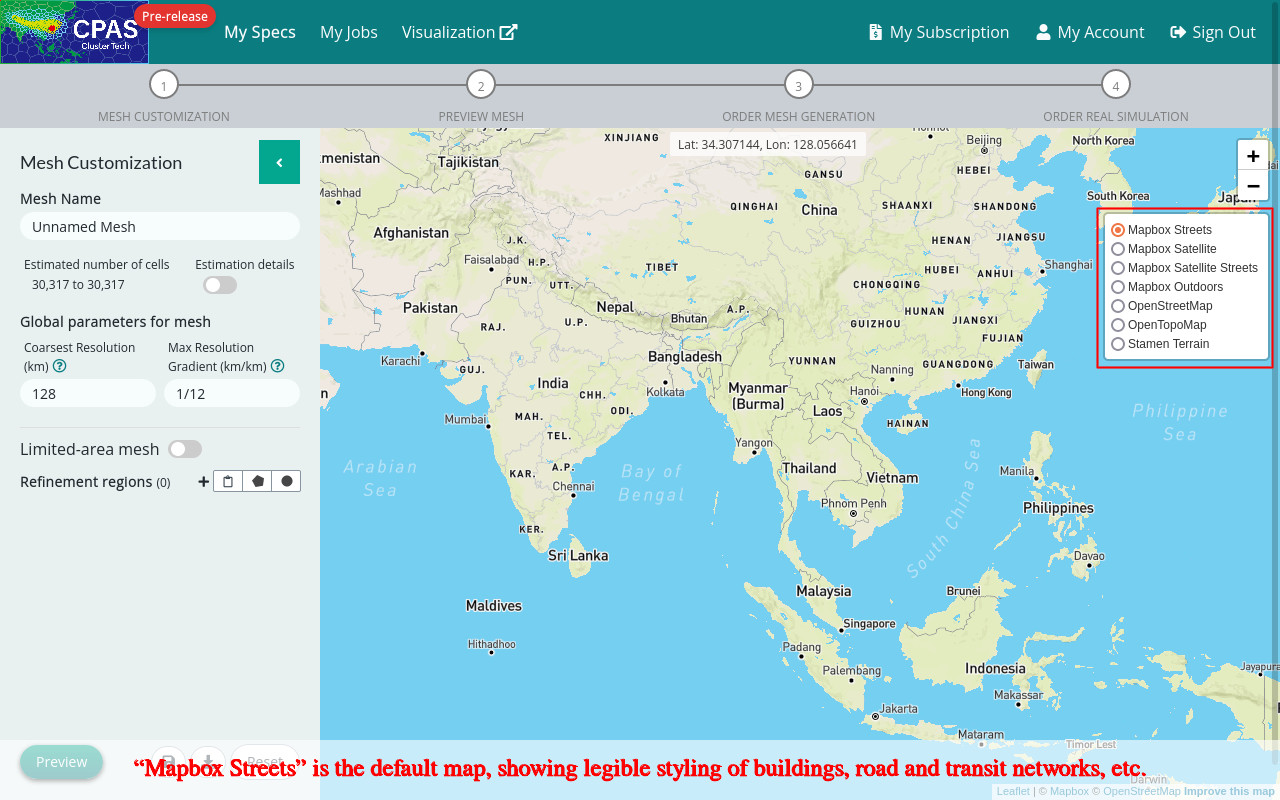Go to step 3 Order Mesh Generation
This screenshot has height=800, width=1280.
[798, 85]
